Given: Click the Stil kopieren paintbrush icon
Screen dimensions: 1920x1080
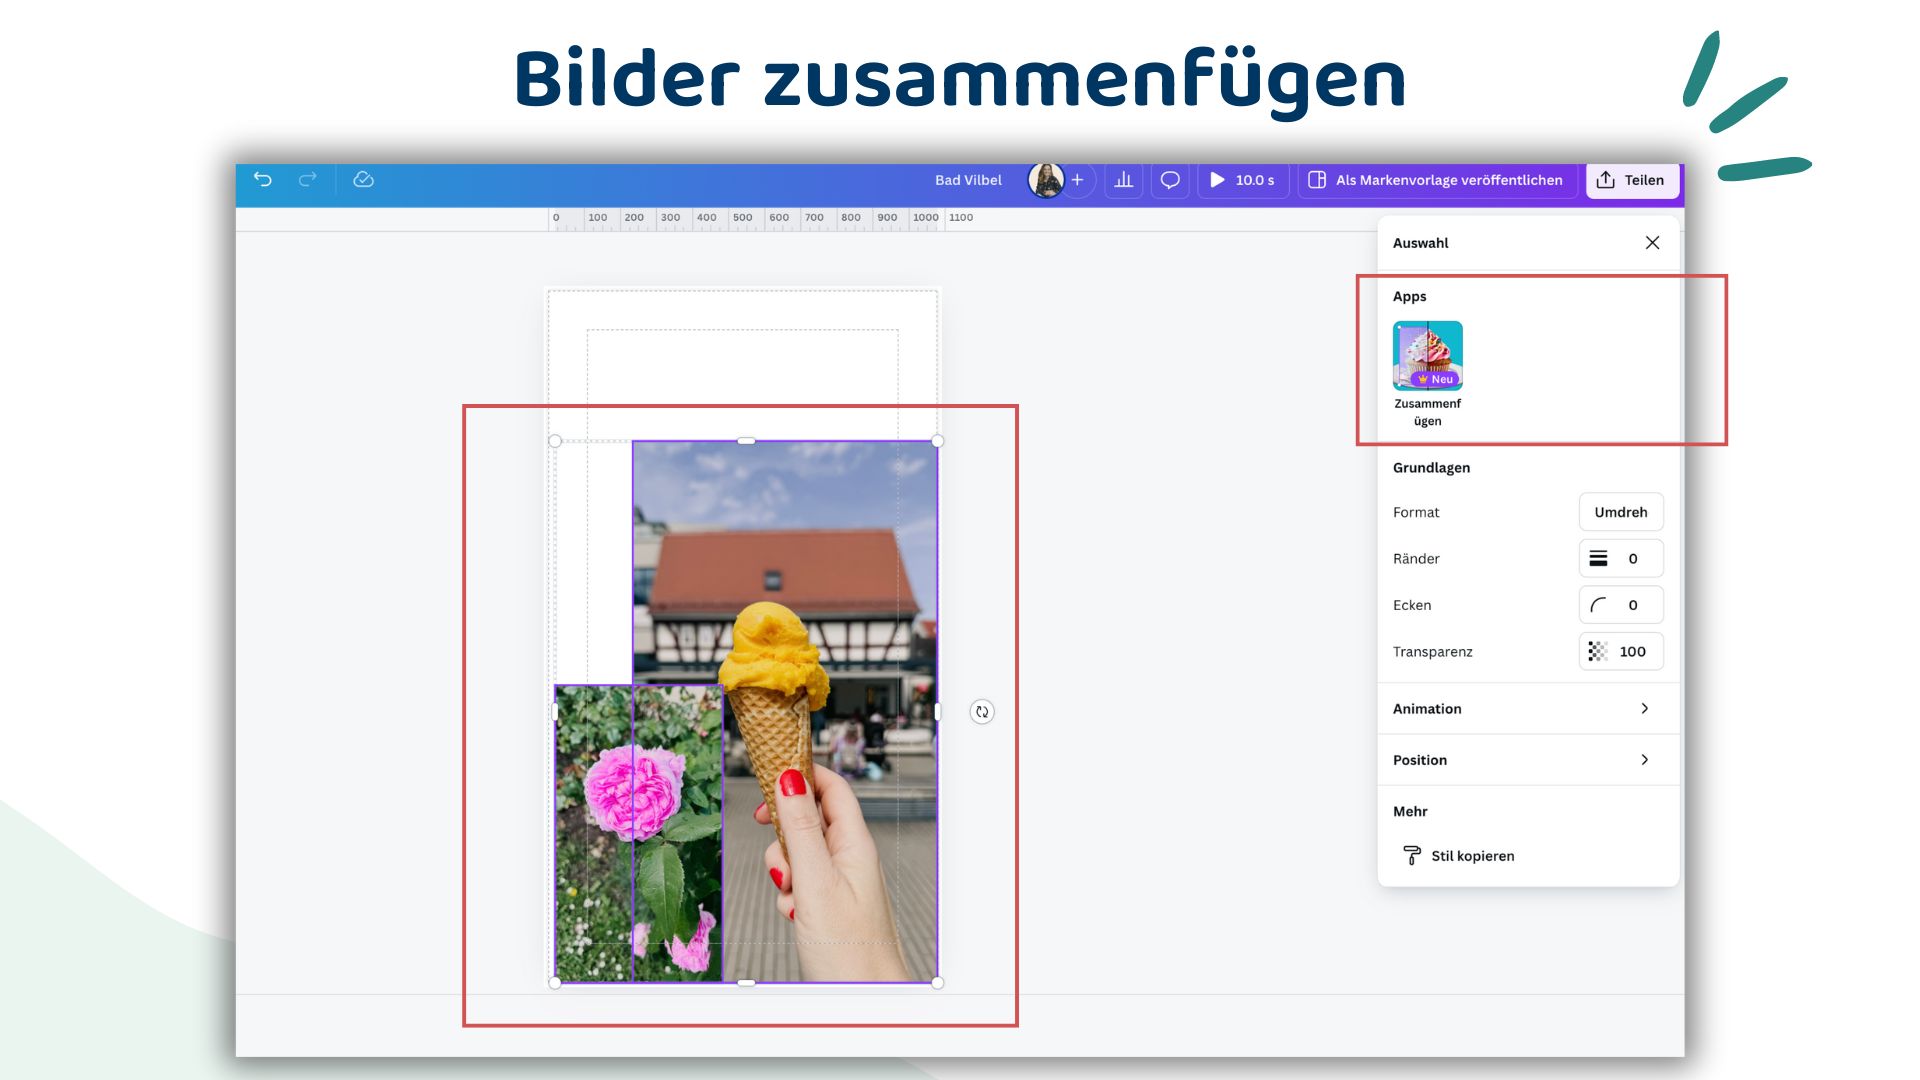Looking at the screenshot, I should [1412, 855].
